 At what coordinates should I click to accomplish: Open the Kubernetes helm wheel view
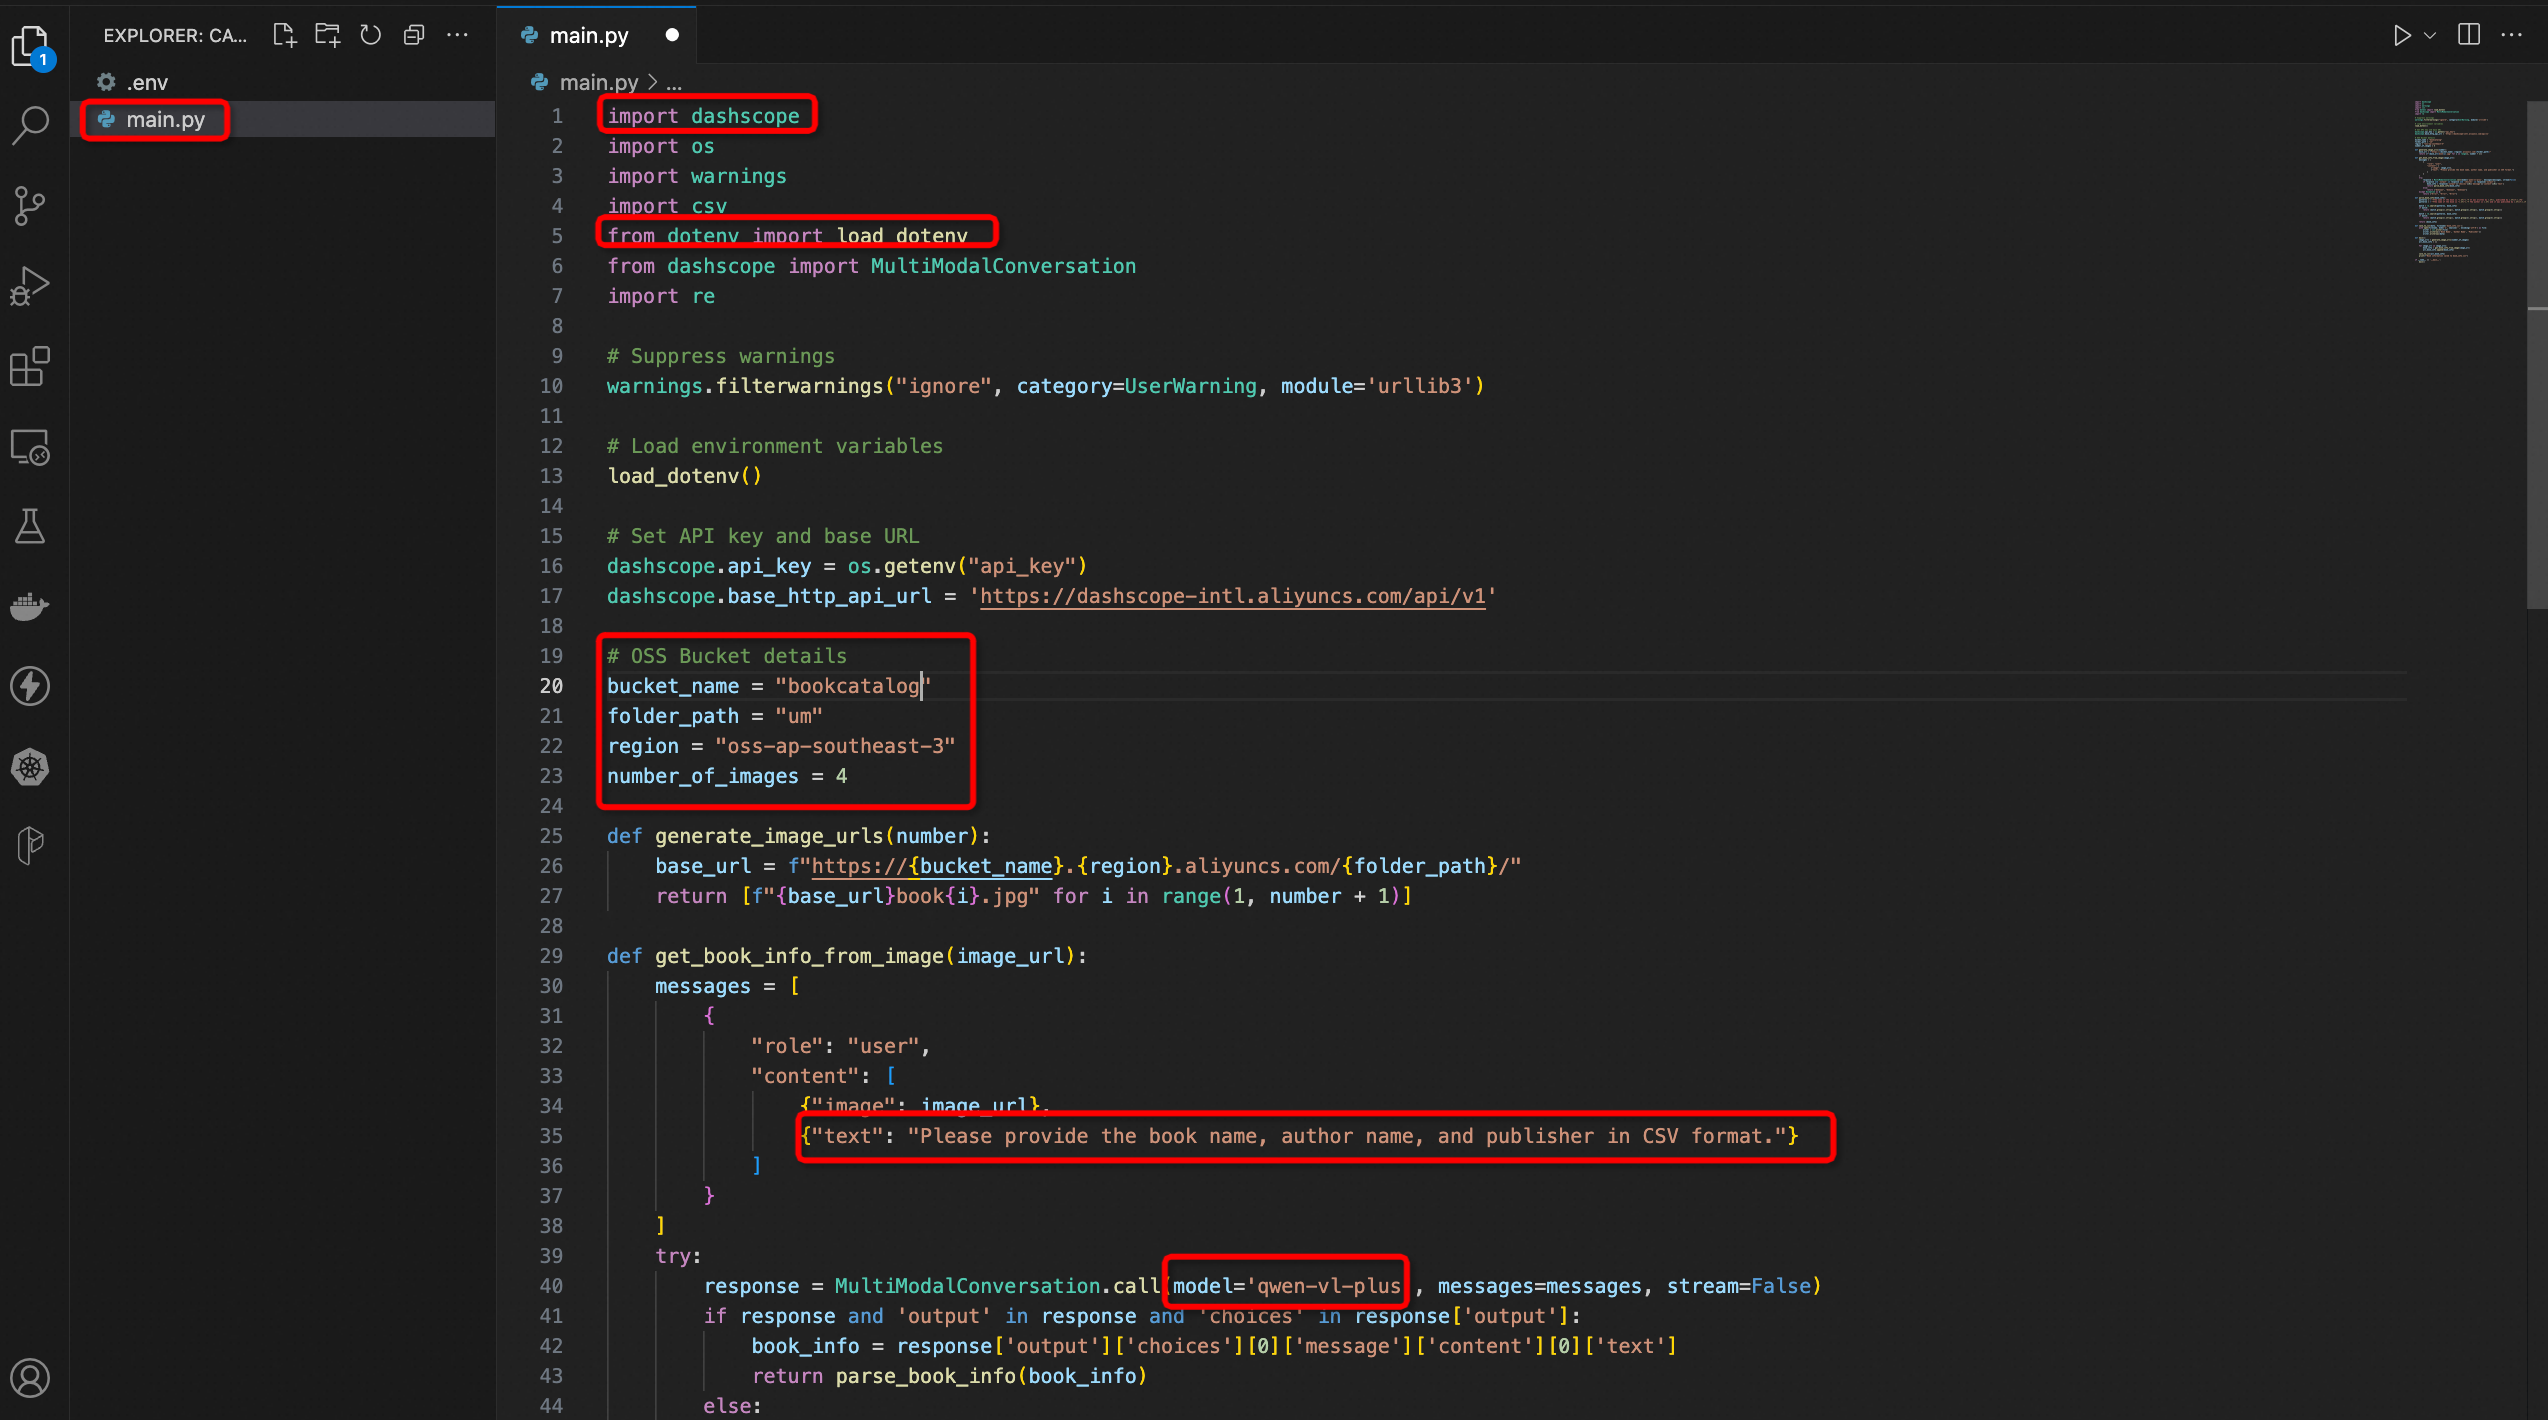coord(30,767)
